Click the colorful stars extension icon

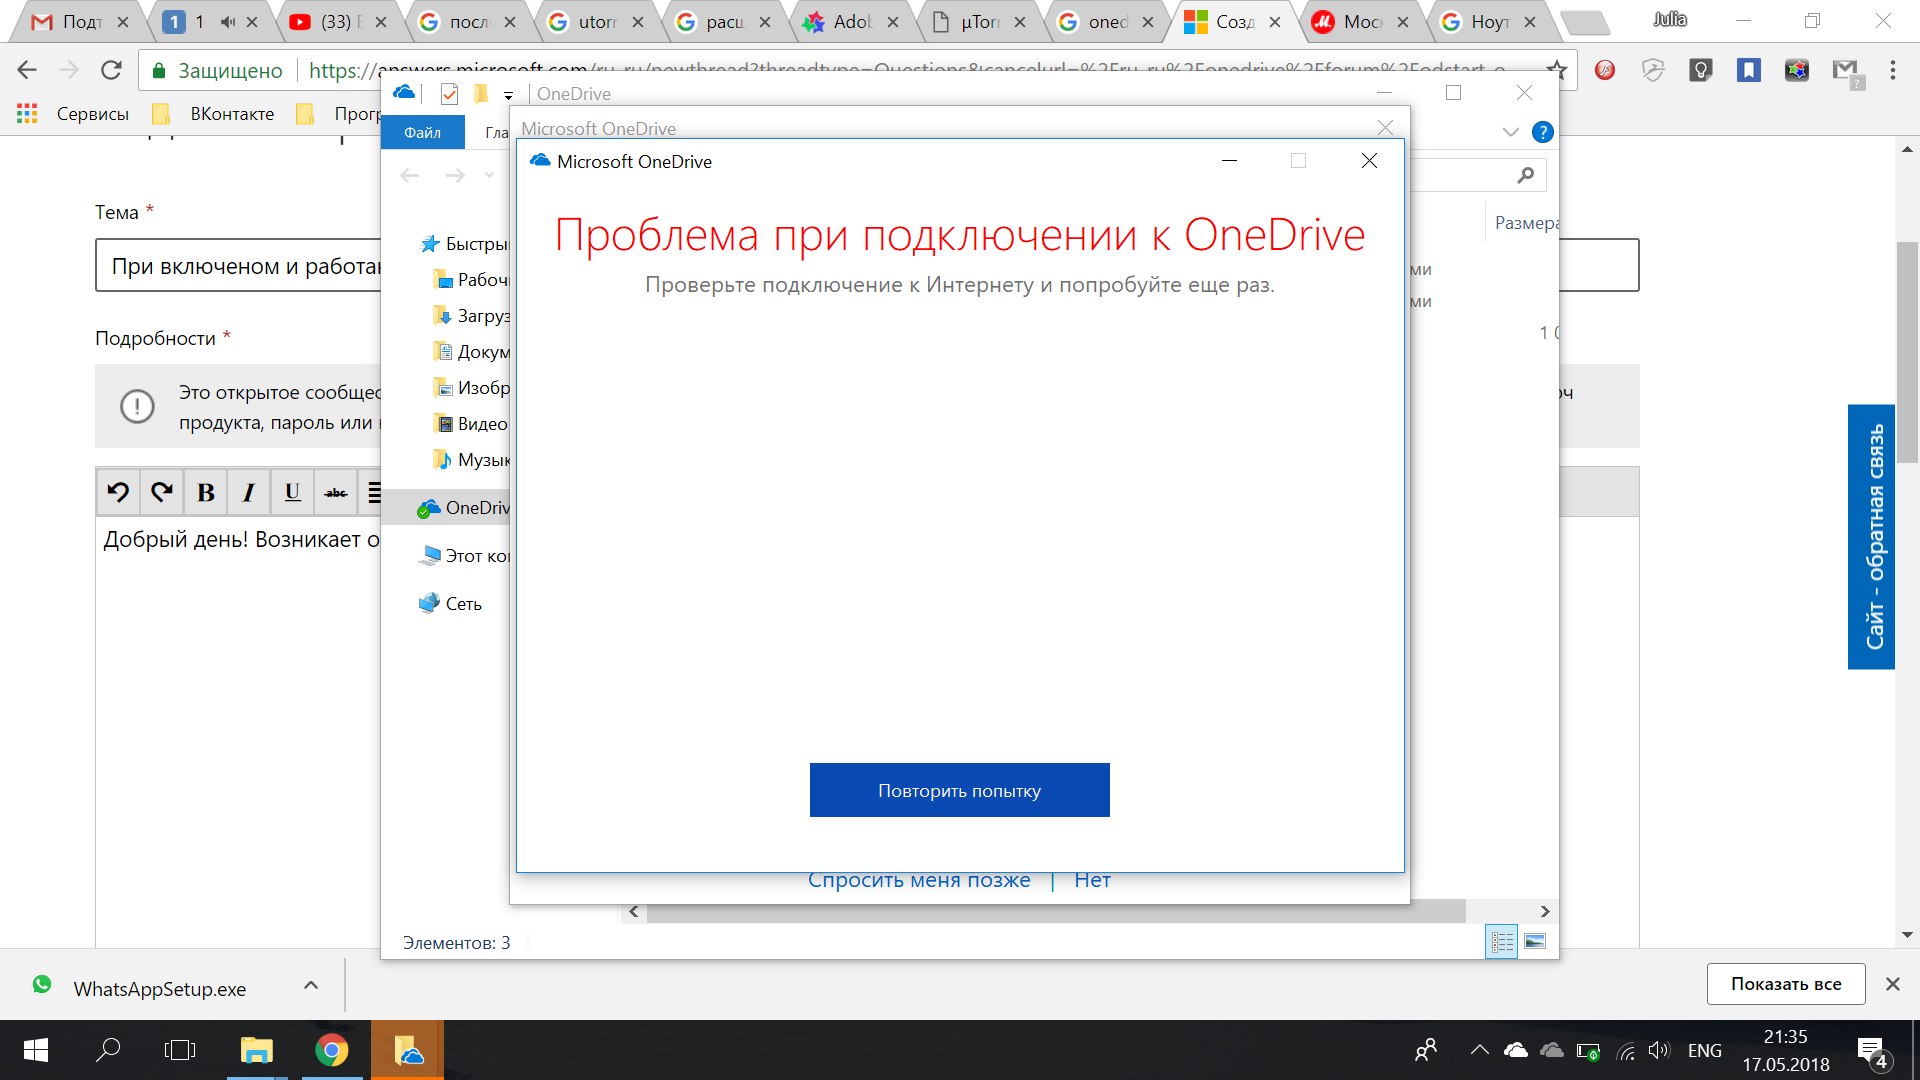coord(1797,70)
